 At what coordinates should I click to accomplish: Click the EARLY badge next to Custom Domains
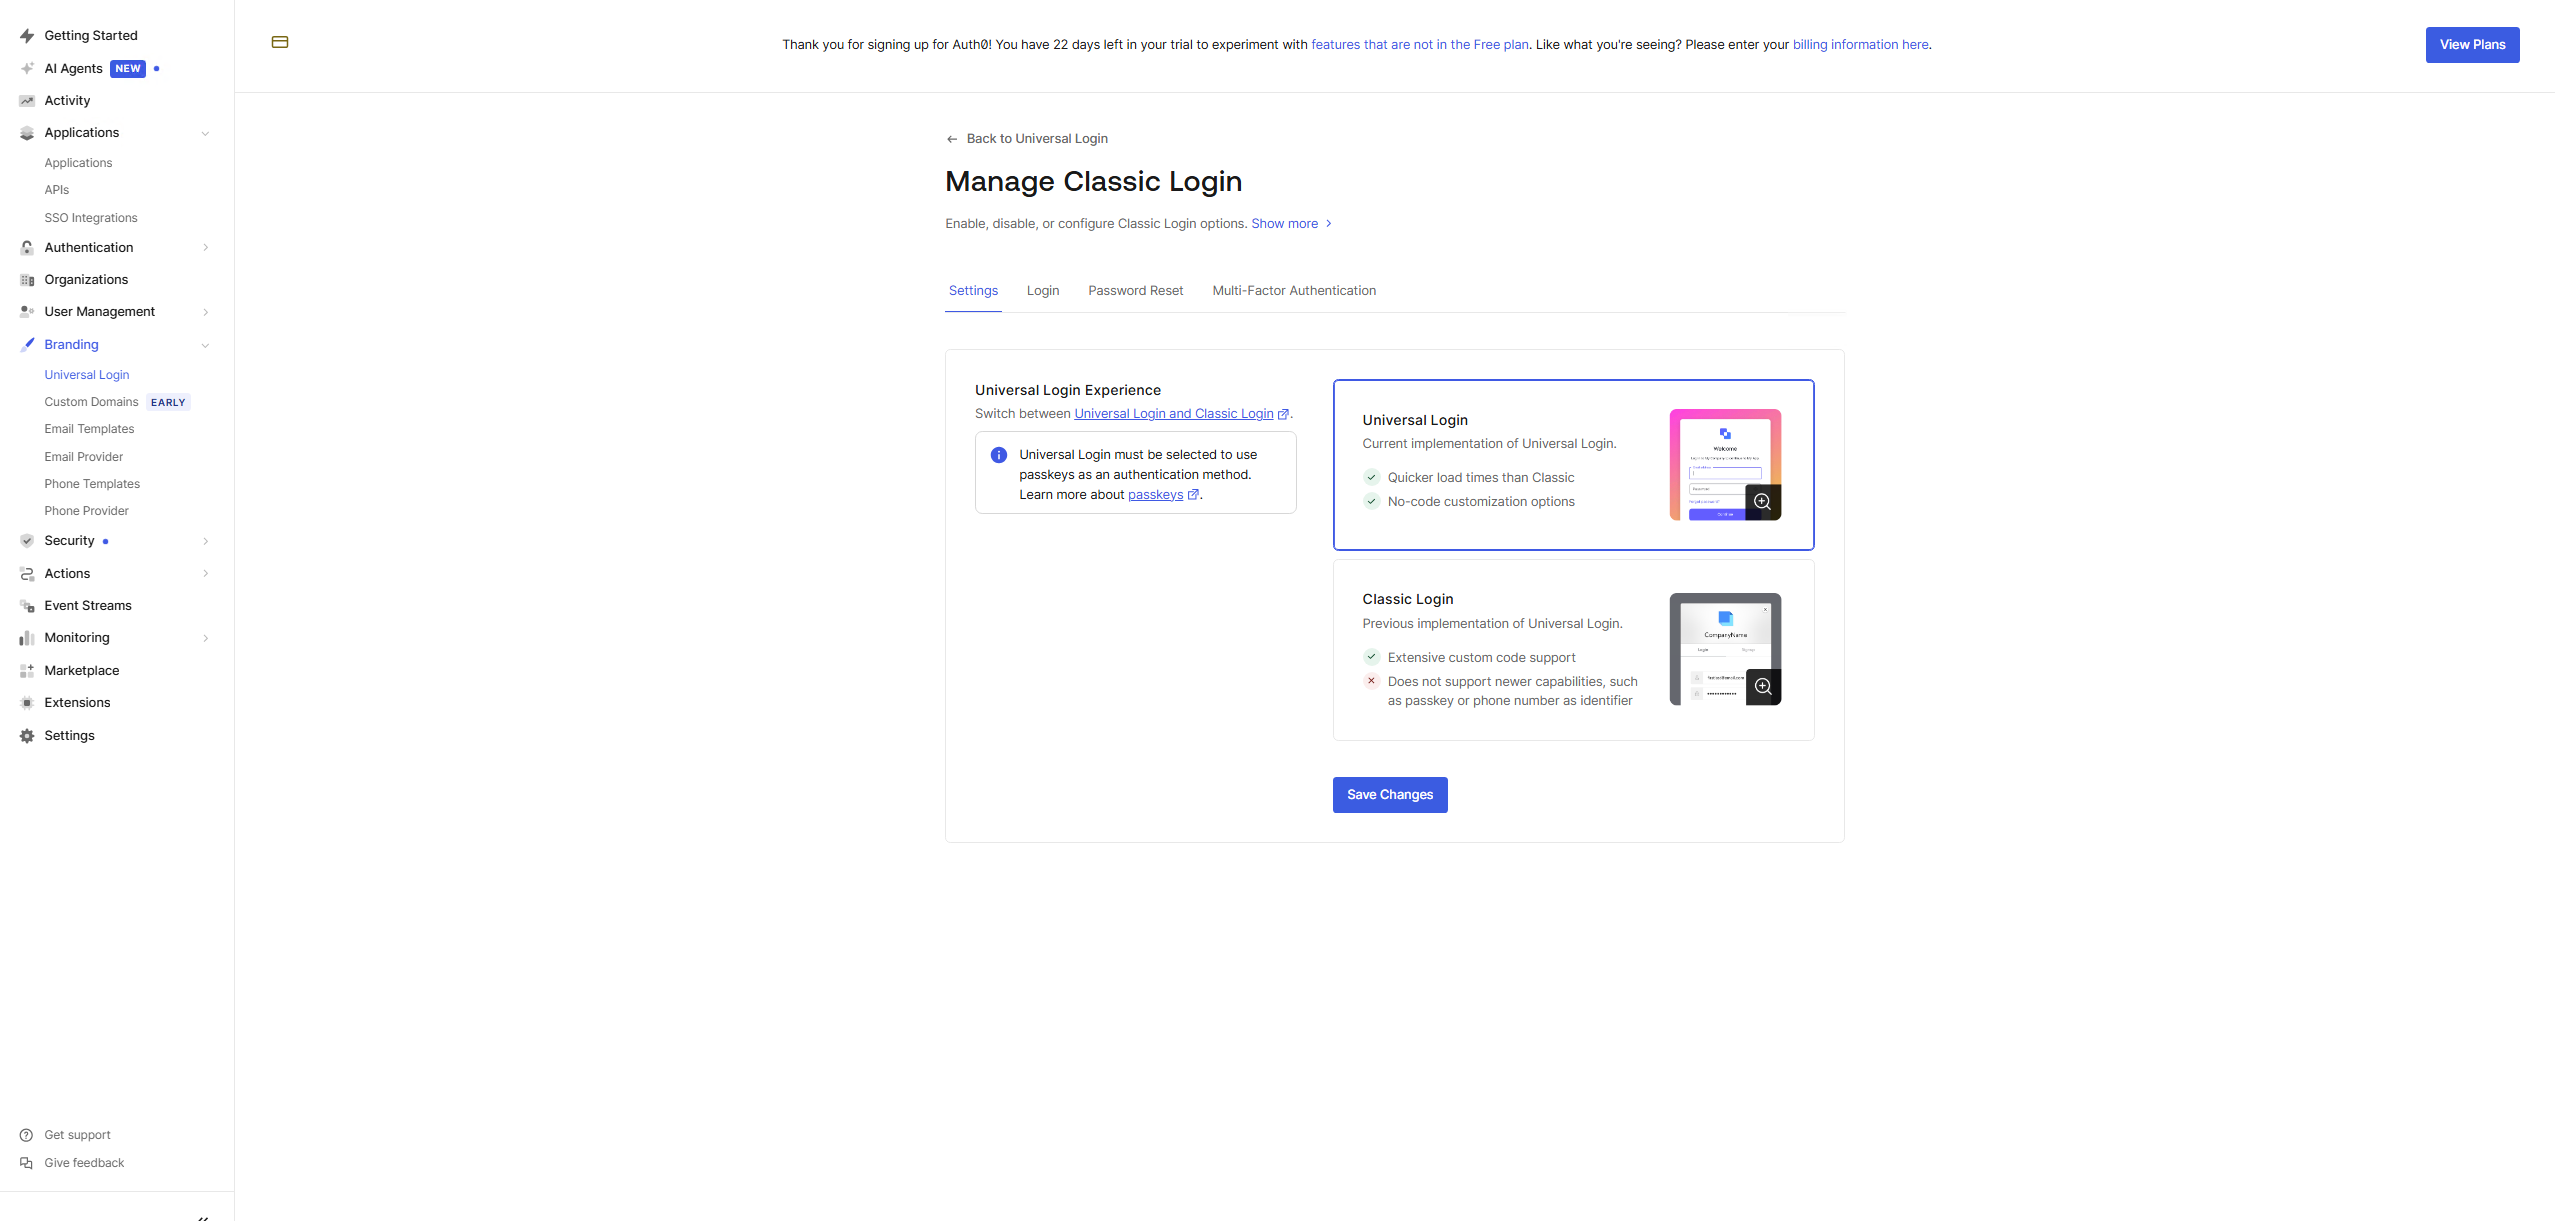pyautogui.click(x=168, y=403)
